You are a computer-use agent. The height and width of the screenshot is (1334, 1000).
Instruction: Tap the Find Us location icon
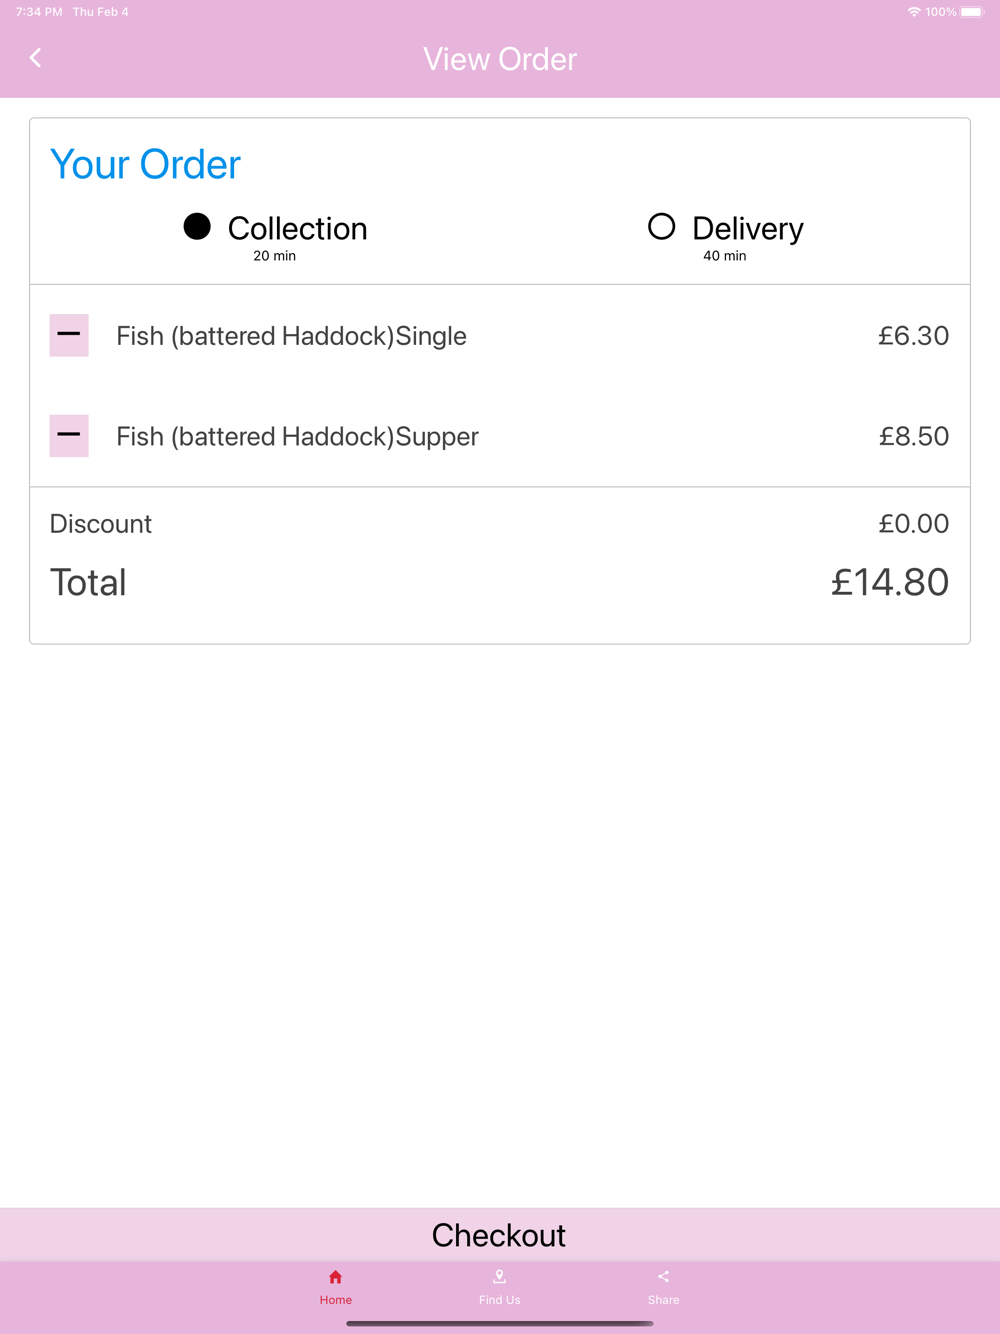pos(499,1277)
